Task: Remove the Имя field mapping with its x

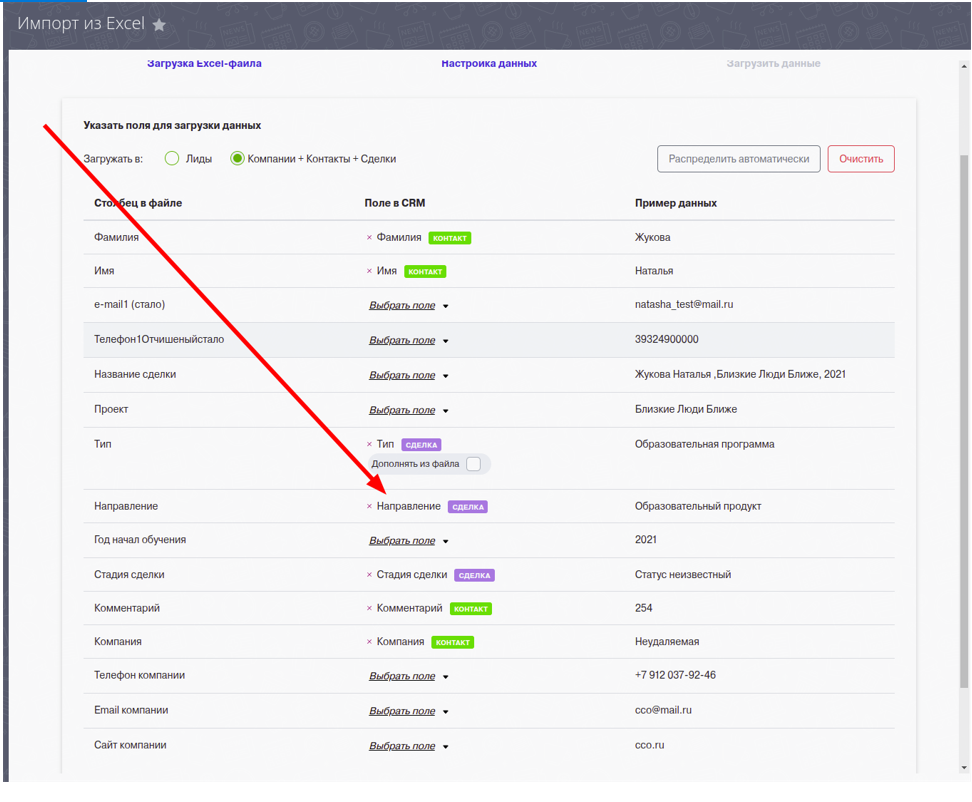Action: [x=369, y=271]
